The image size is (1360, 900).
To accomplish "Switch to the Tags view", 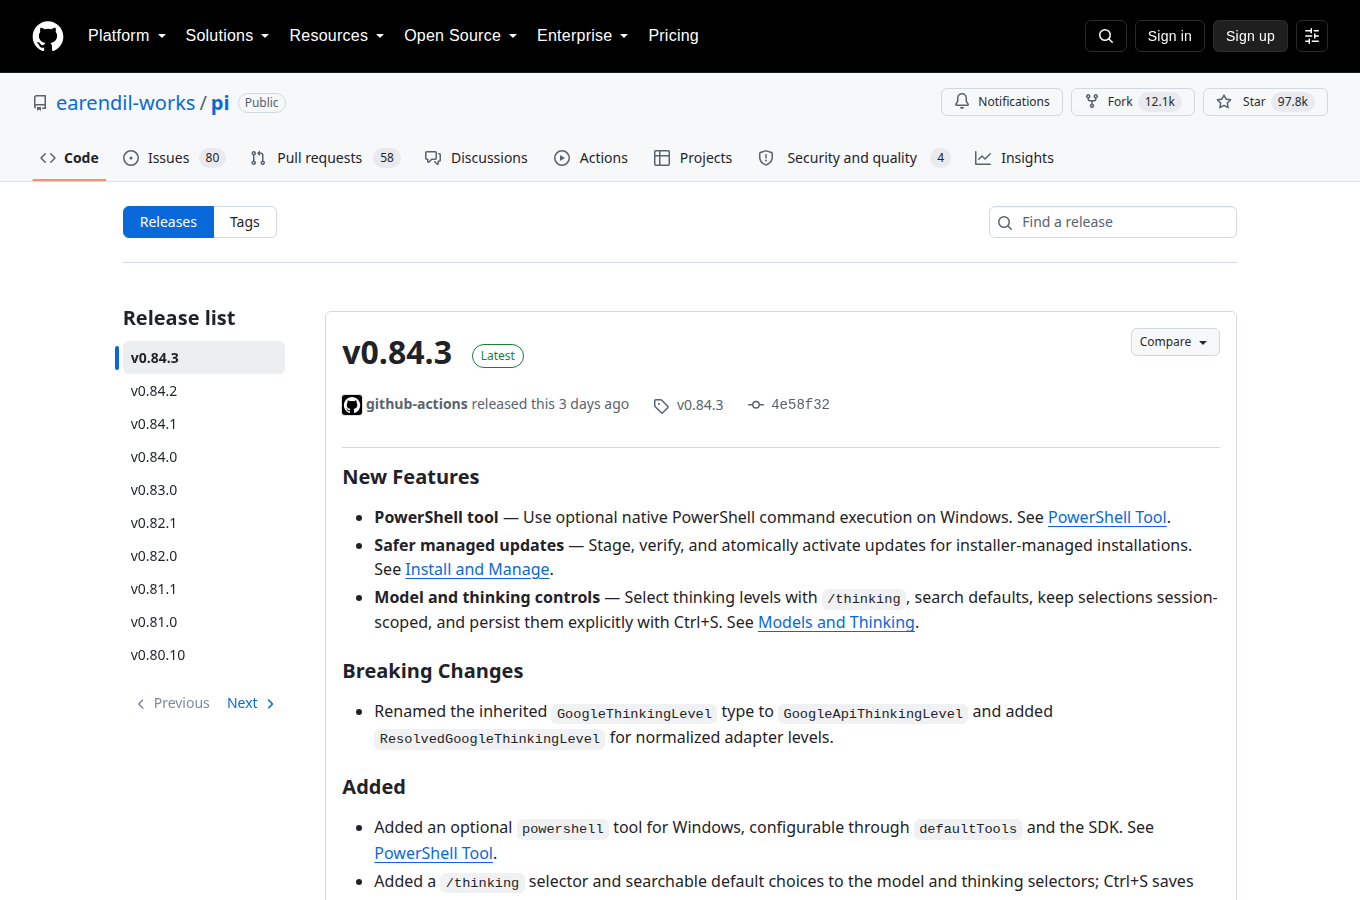I will coord(245,222).
